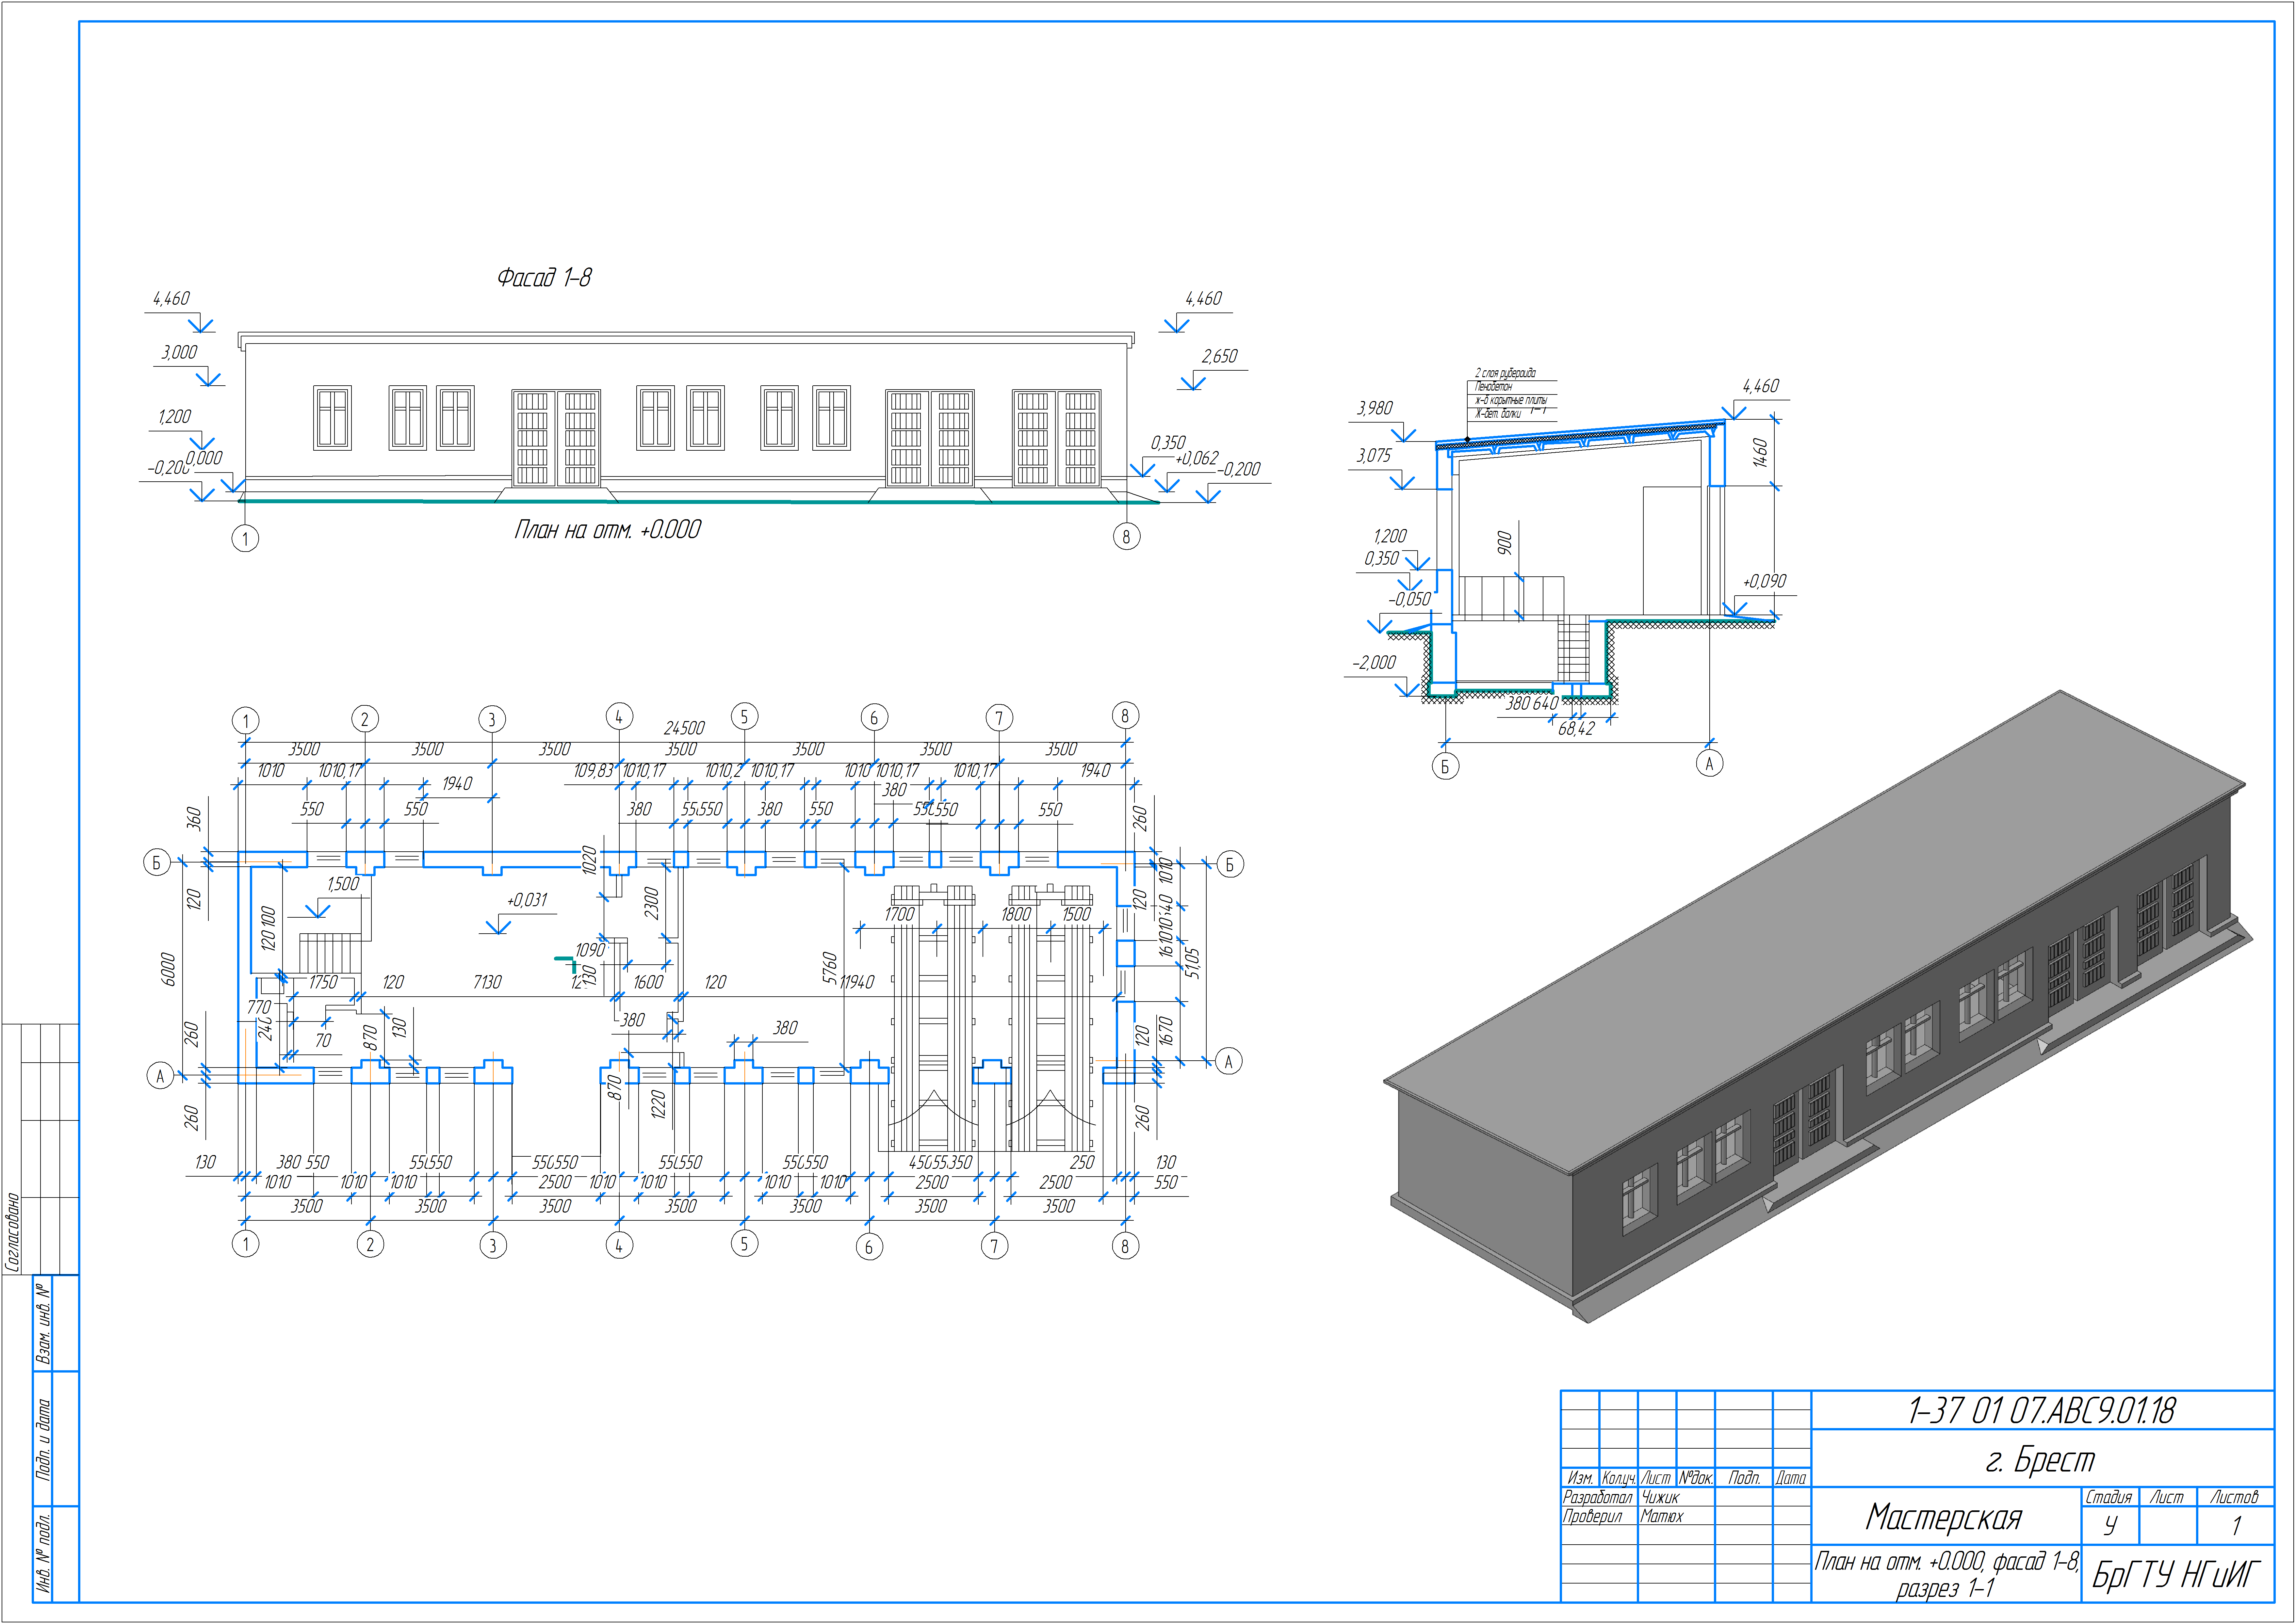Image resolution: width=2296 pixels, height=1624 pixels.
Task: Click axis bubble "6" below the plan
Action: [869, 1247]
